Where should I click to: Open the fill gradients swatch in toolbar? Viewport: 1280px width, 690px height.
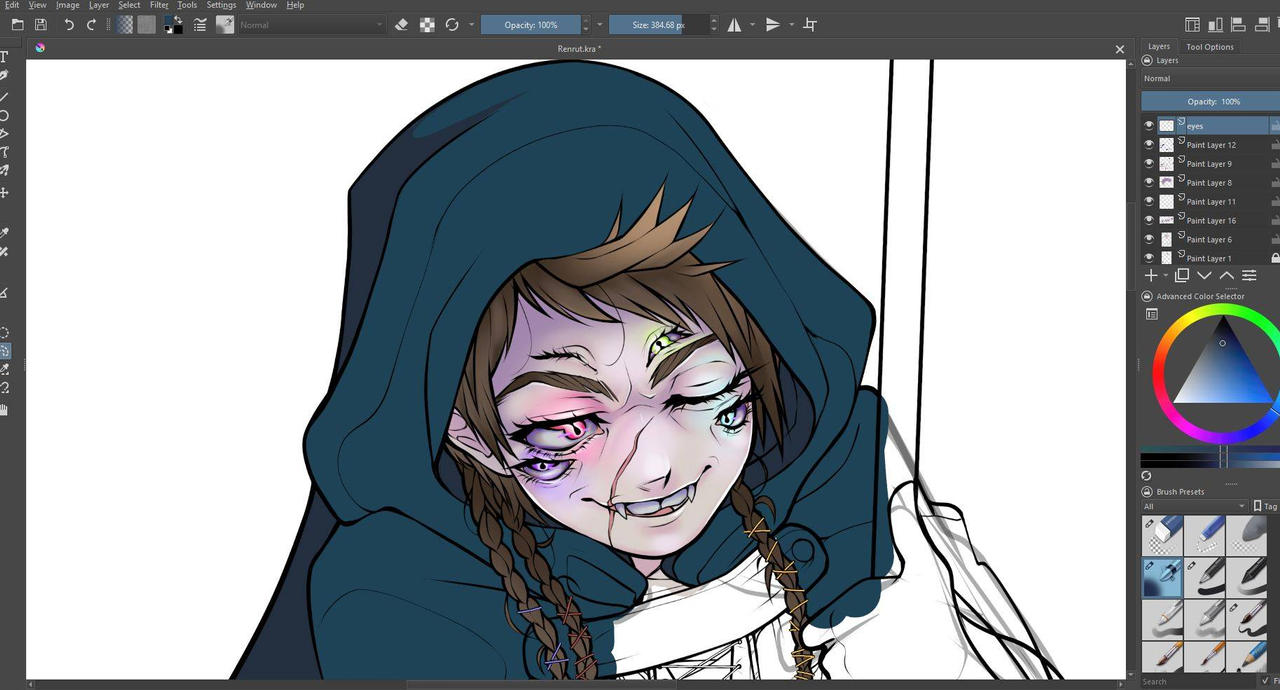[x=125, y=25]
